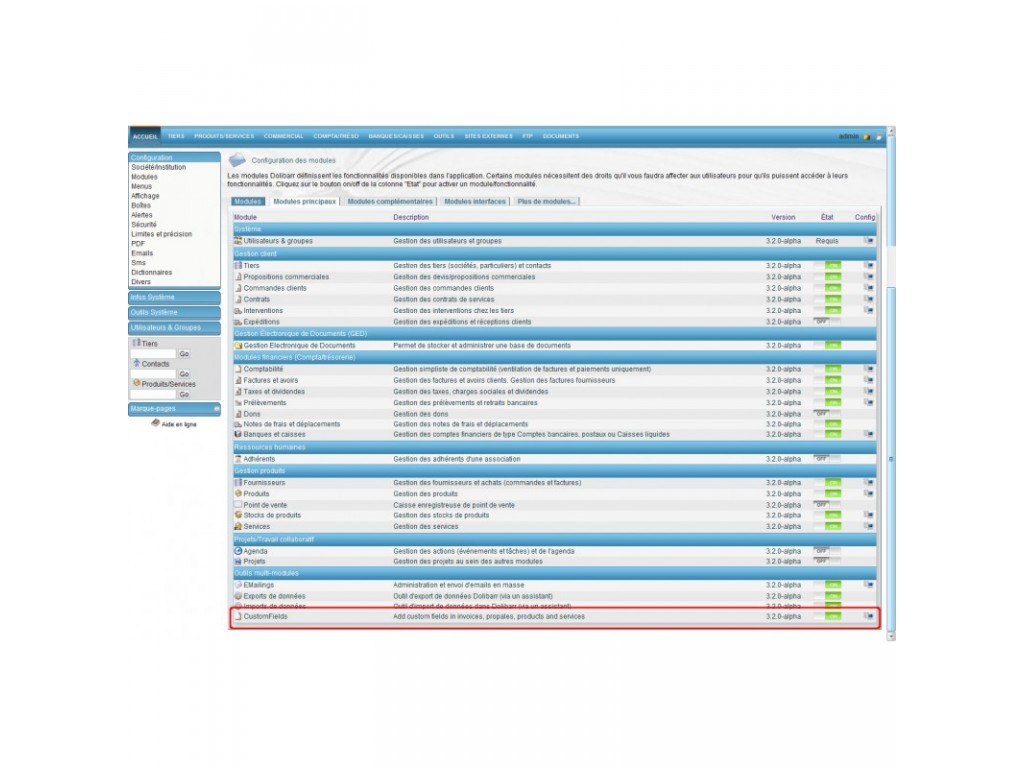The image size is (1024, 768).
Task: Open the Produits/Services top menu
Action: point(224,136)
